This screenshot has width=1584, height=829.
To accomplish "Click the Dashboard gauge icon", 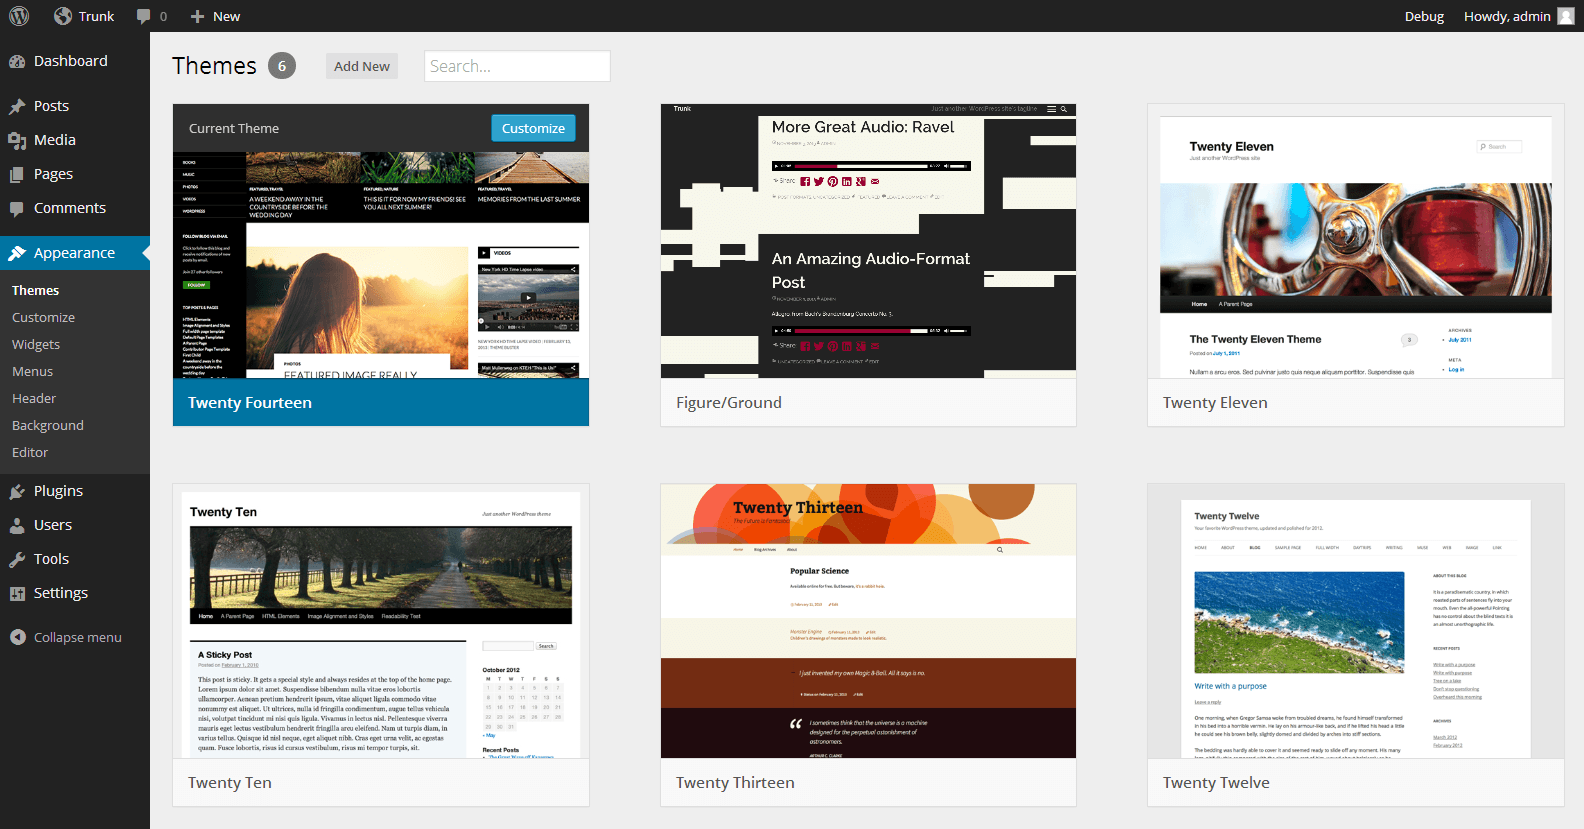I will coord(17,61).
